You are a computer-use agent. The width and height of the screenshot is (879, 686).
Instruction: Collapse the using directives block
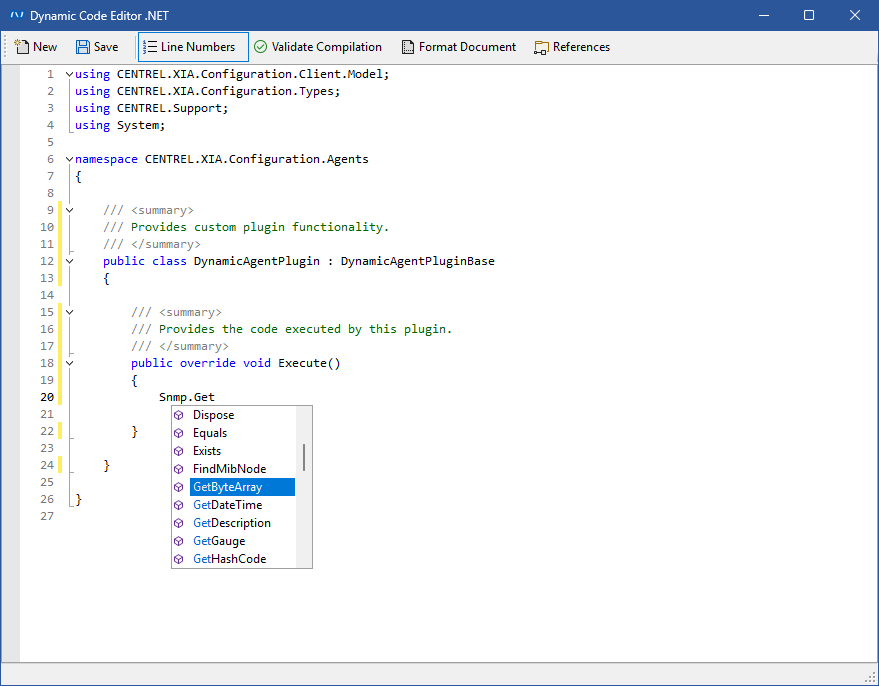[69, 74]
